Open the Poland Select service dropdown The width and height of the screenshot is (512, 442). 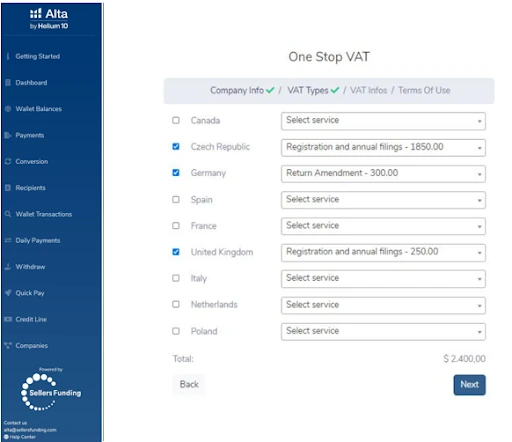pyautogui.click(x=383, y=331)
